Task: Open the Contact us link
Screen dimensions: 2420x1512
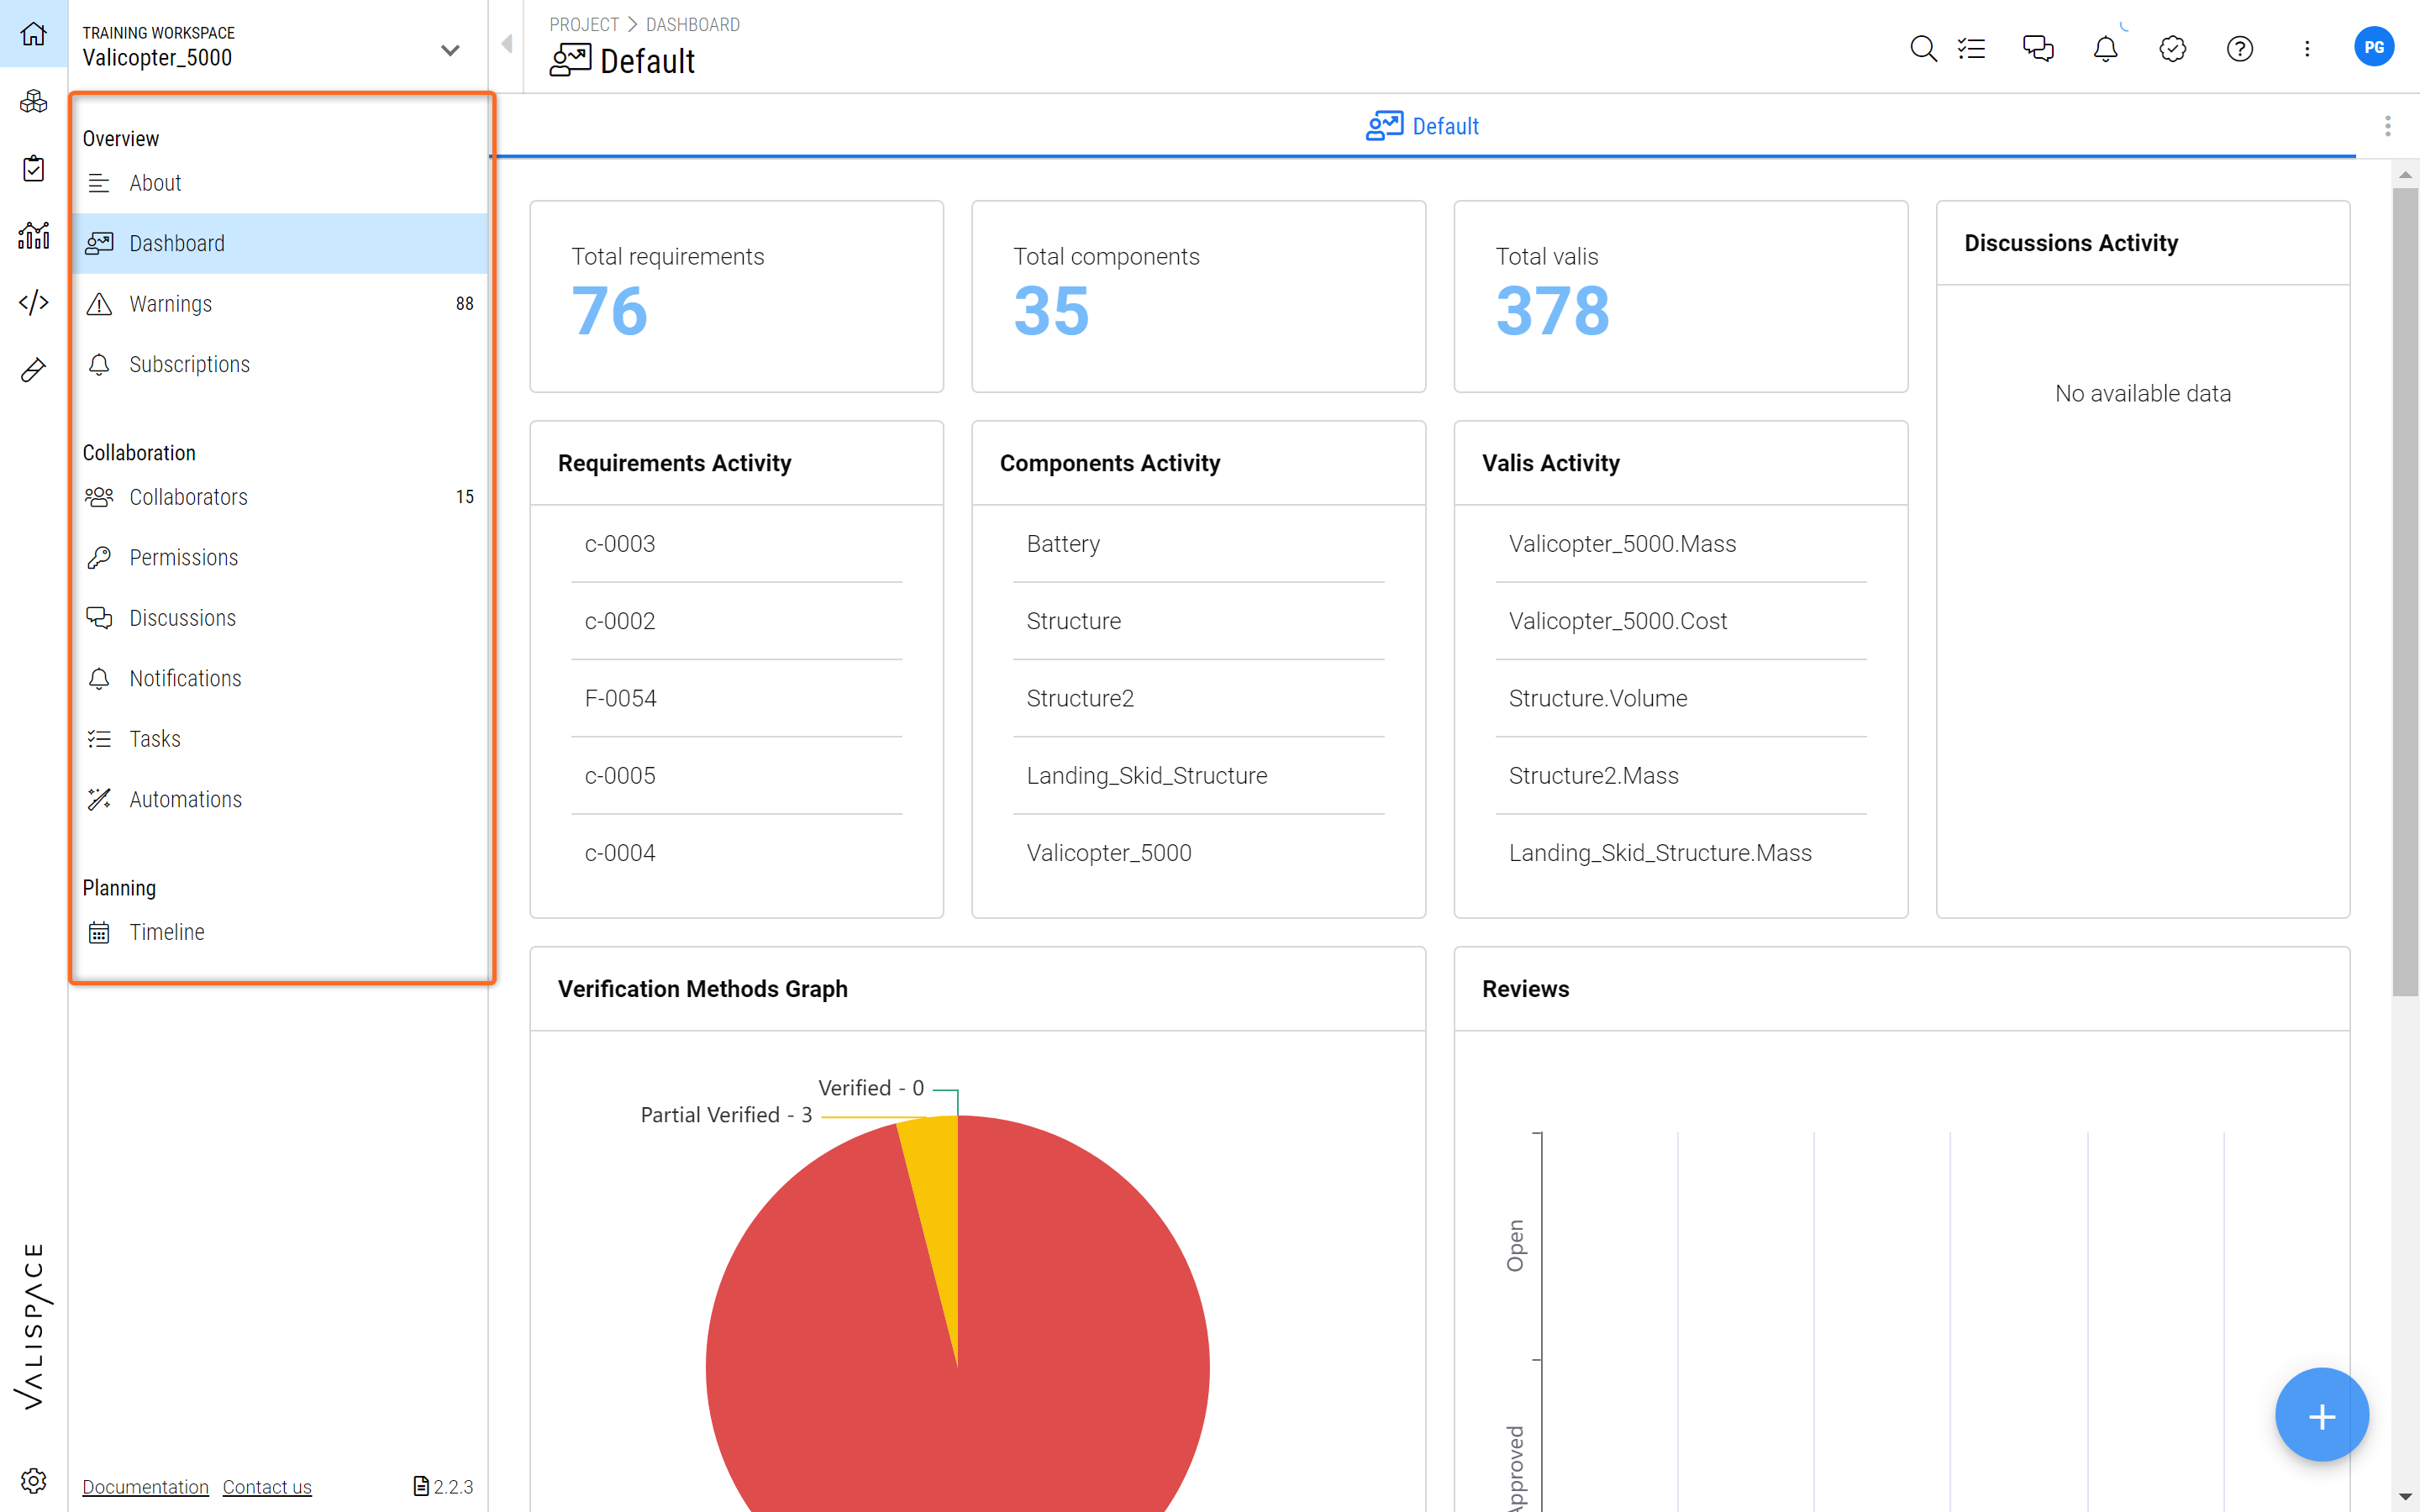Action: coord(267,1487)
